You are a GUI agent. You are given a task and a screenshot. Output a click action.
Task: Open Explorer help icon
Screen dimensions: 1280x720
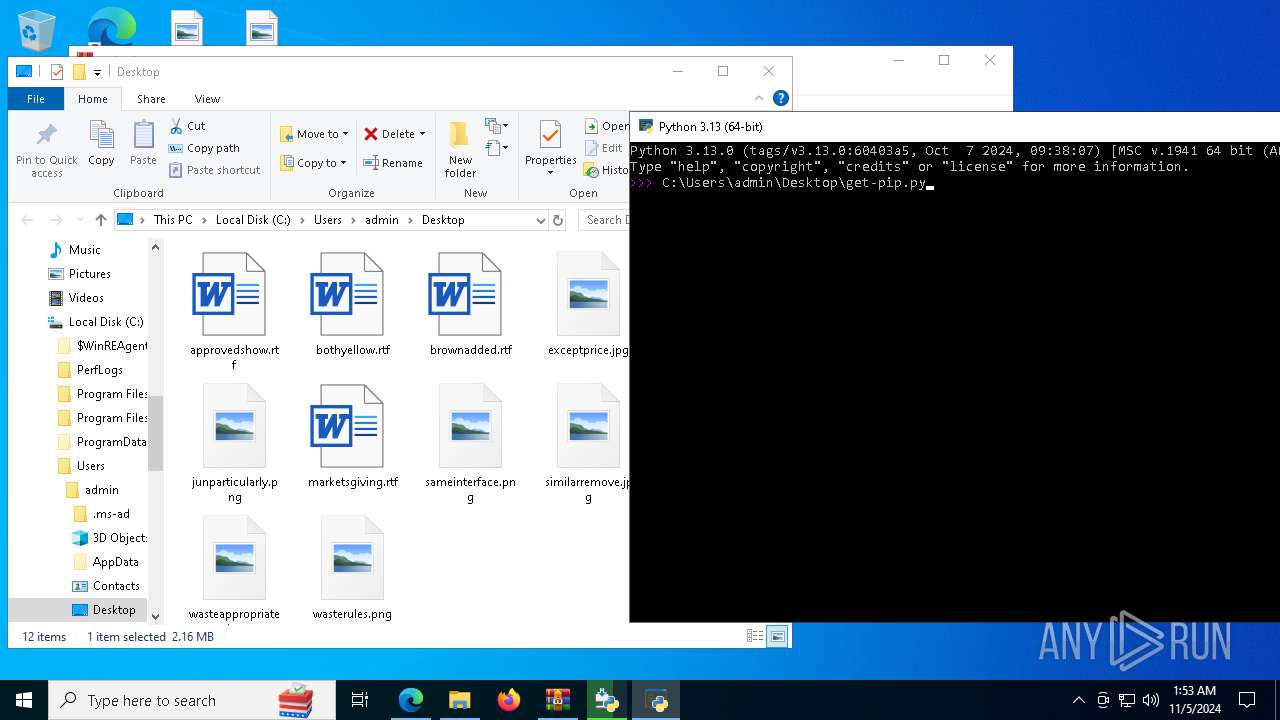coord(781,98)
